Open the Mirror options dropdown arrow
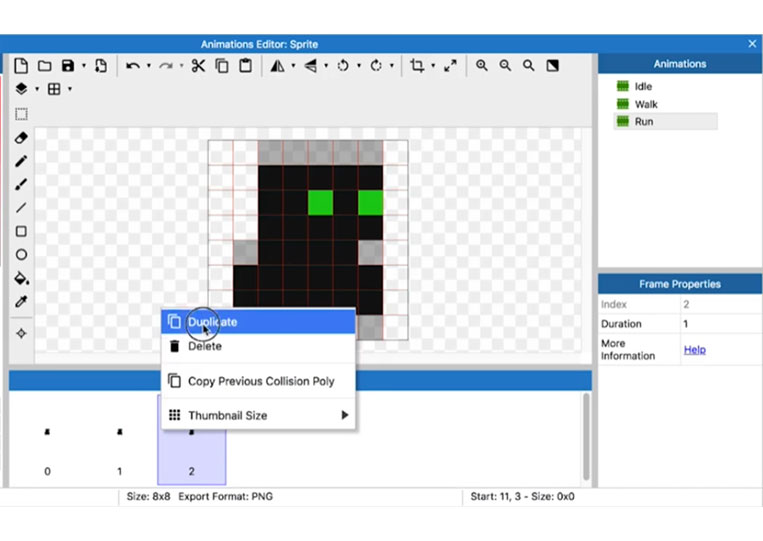This screenshot has width=763, height=541. click(x=293, y=66)
